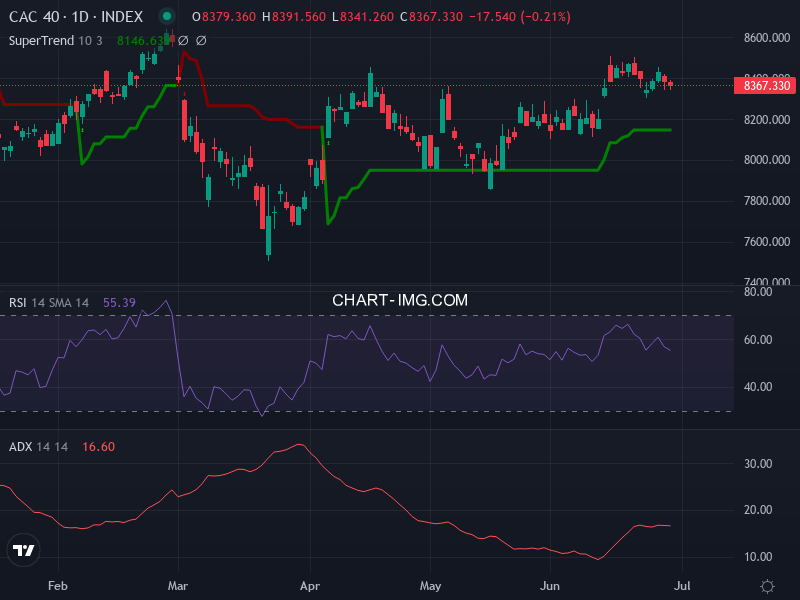
Task: Click the RSI 60.00 axis label
Action: point(758,340)
